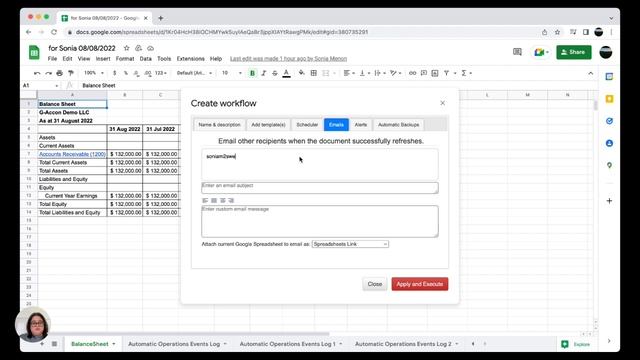Click the Insert link icon
Viewport: 640px width, 360px height.
click(x=412, y=73)
